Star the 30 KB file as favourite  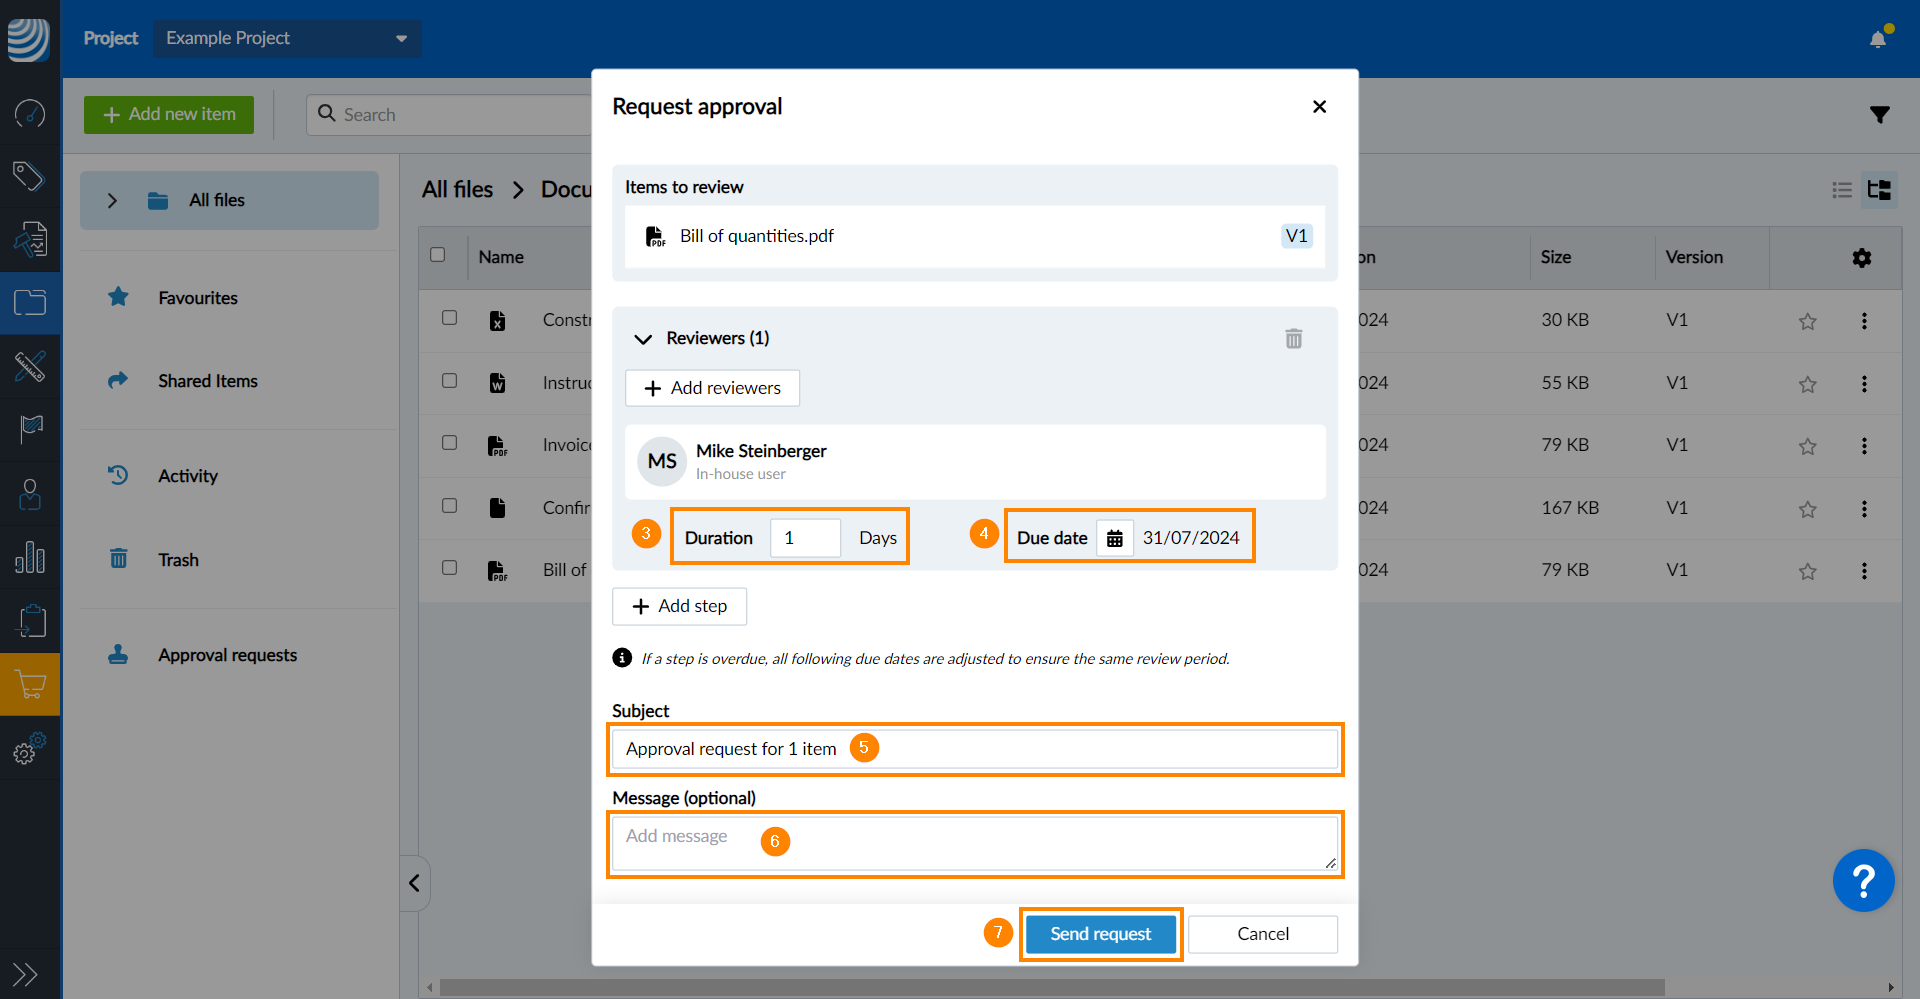point(1807,321)
